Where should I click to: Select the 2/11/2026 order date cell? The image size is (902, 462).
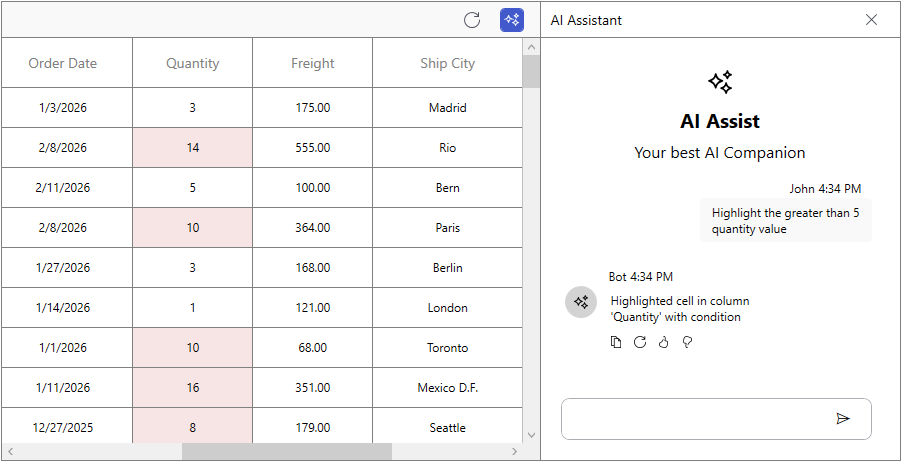(67, 188)
